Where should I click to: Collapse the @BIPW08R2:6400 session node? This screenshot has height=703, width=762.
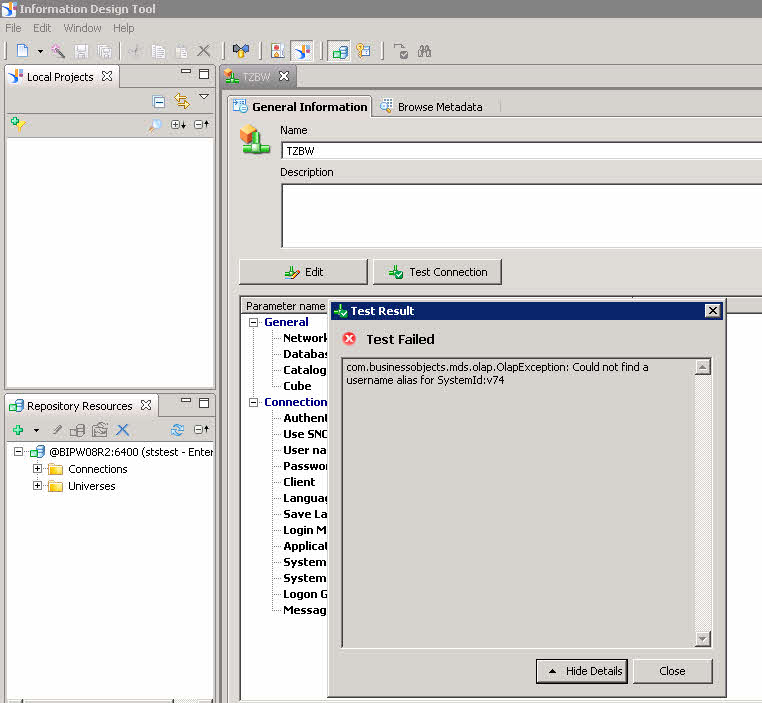point(18,452)
